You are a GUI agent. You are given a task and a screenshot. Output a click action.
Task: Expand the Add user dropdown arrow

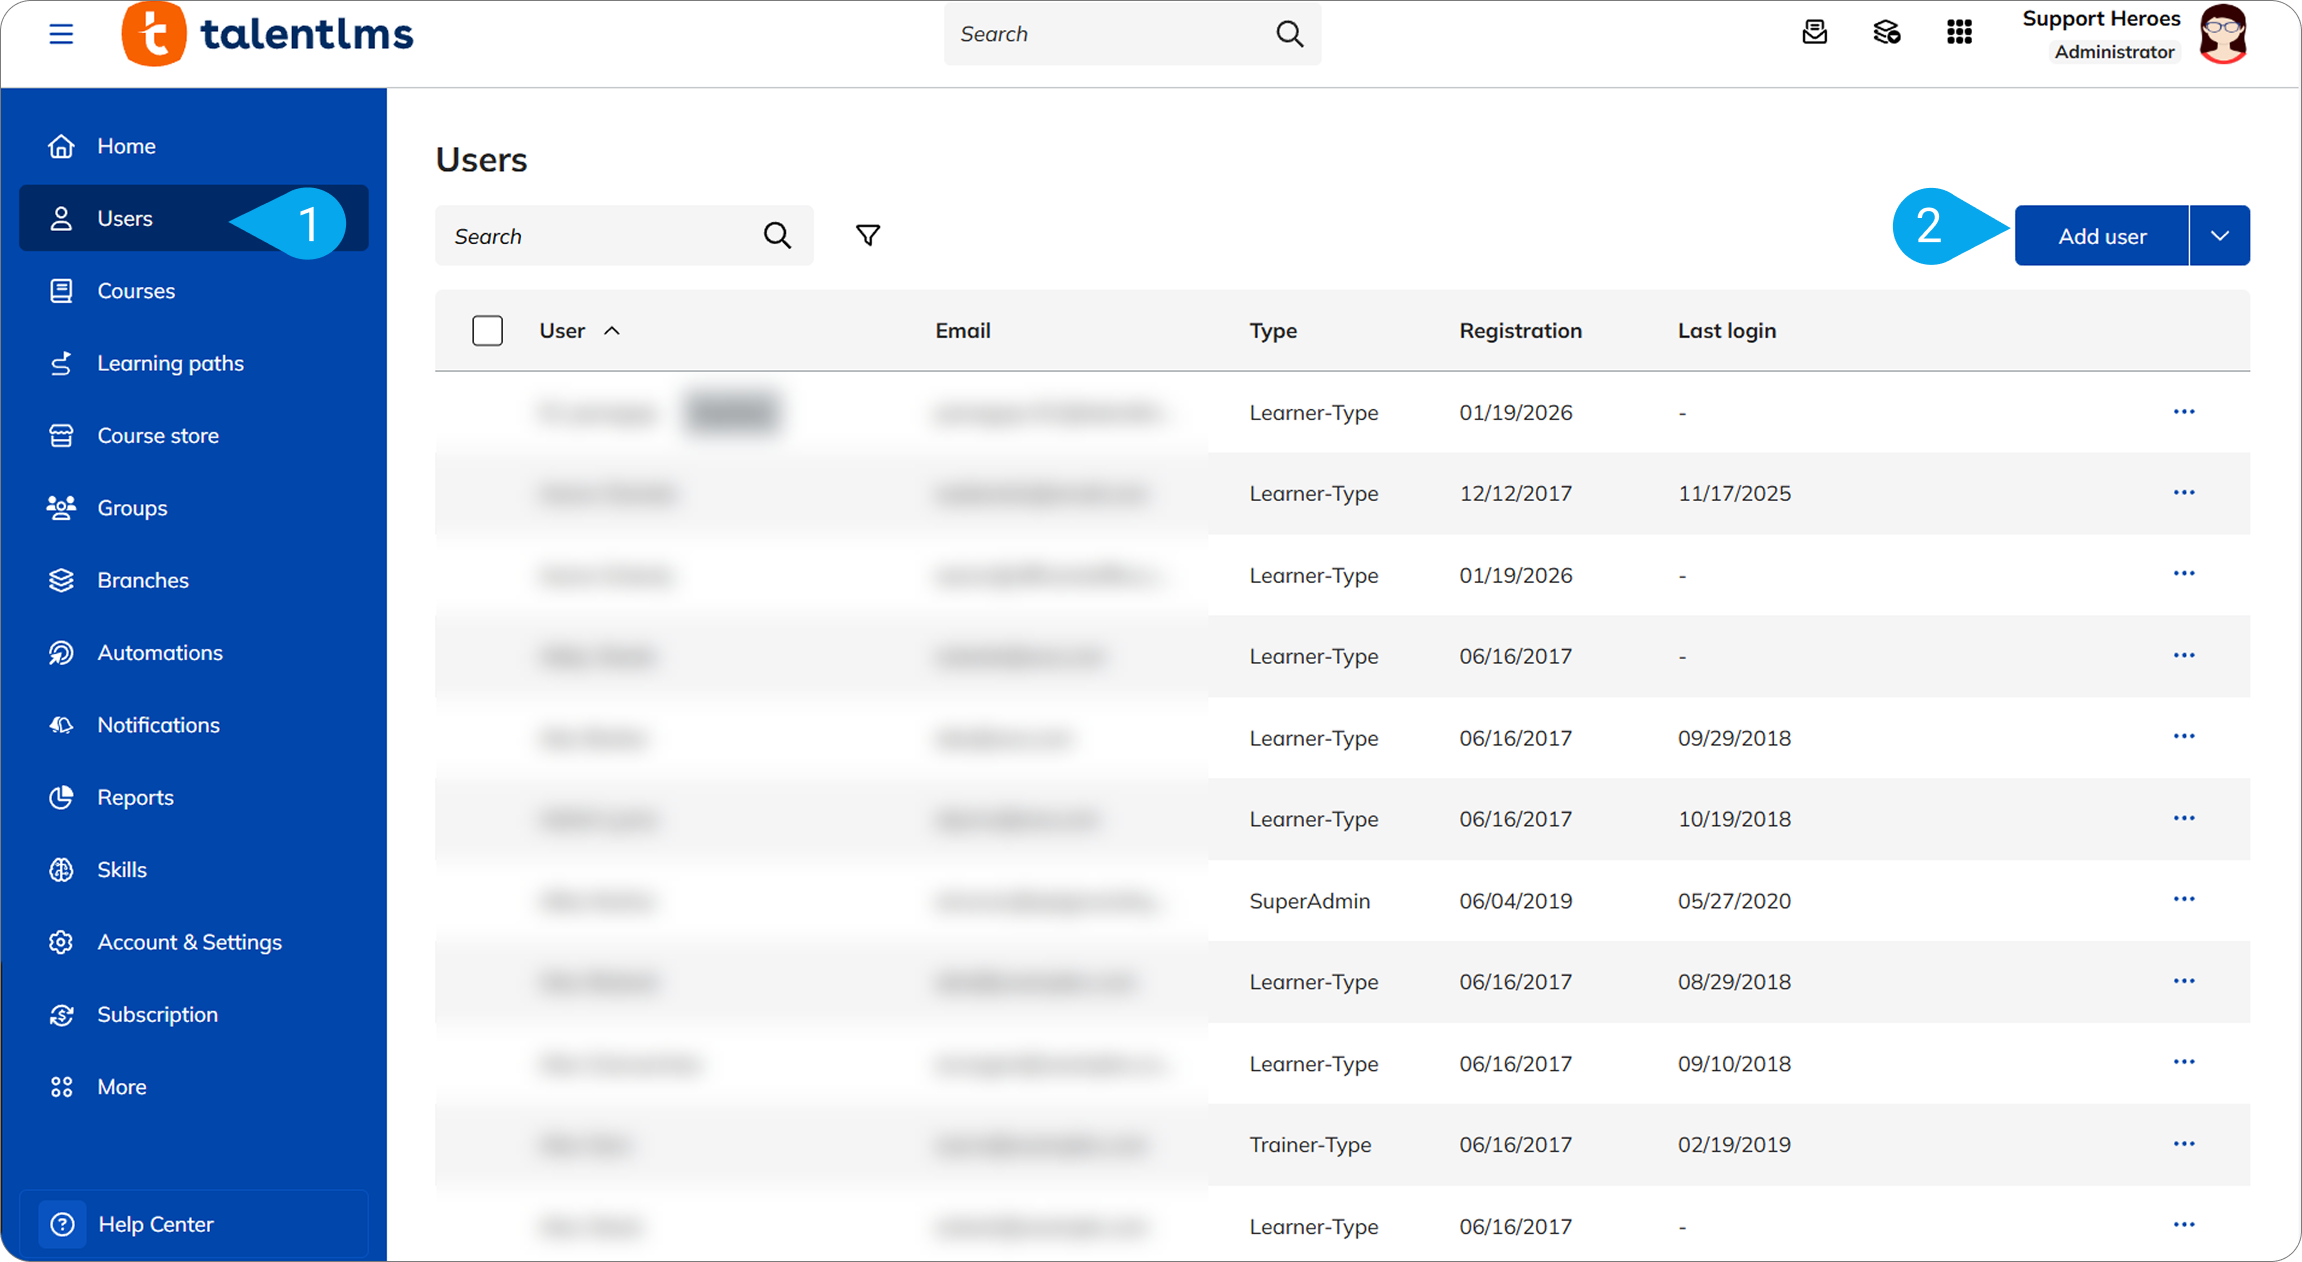pos(2220,236)
